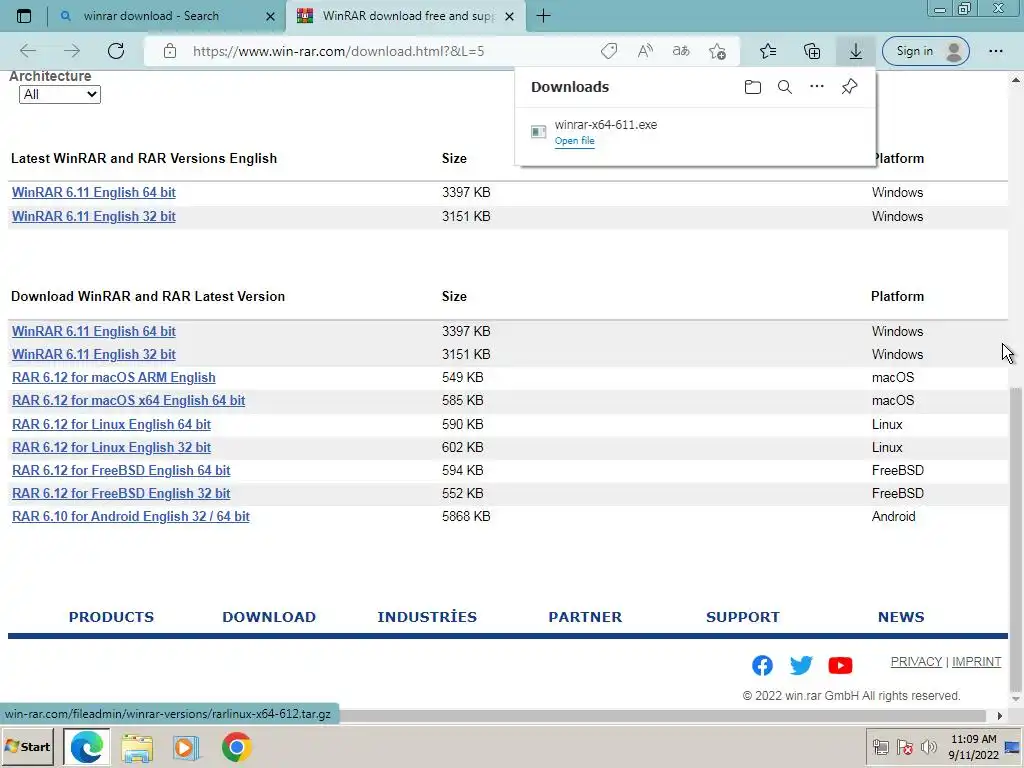Click RAR 6.12 for Linux English 64 bit
Image resolution: width=1024 pixels, height=768 pixels.
[111, 424]
